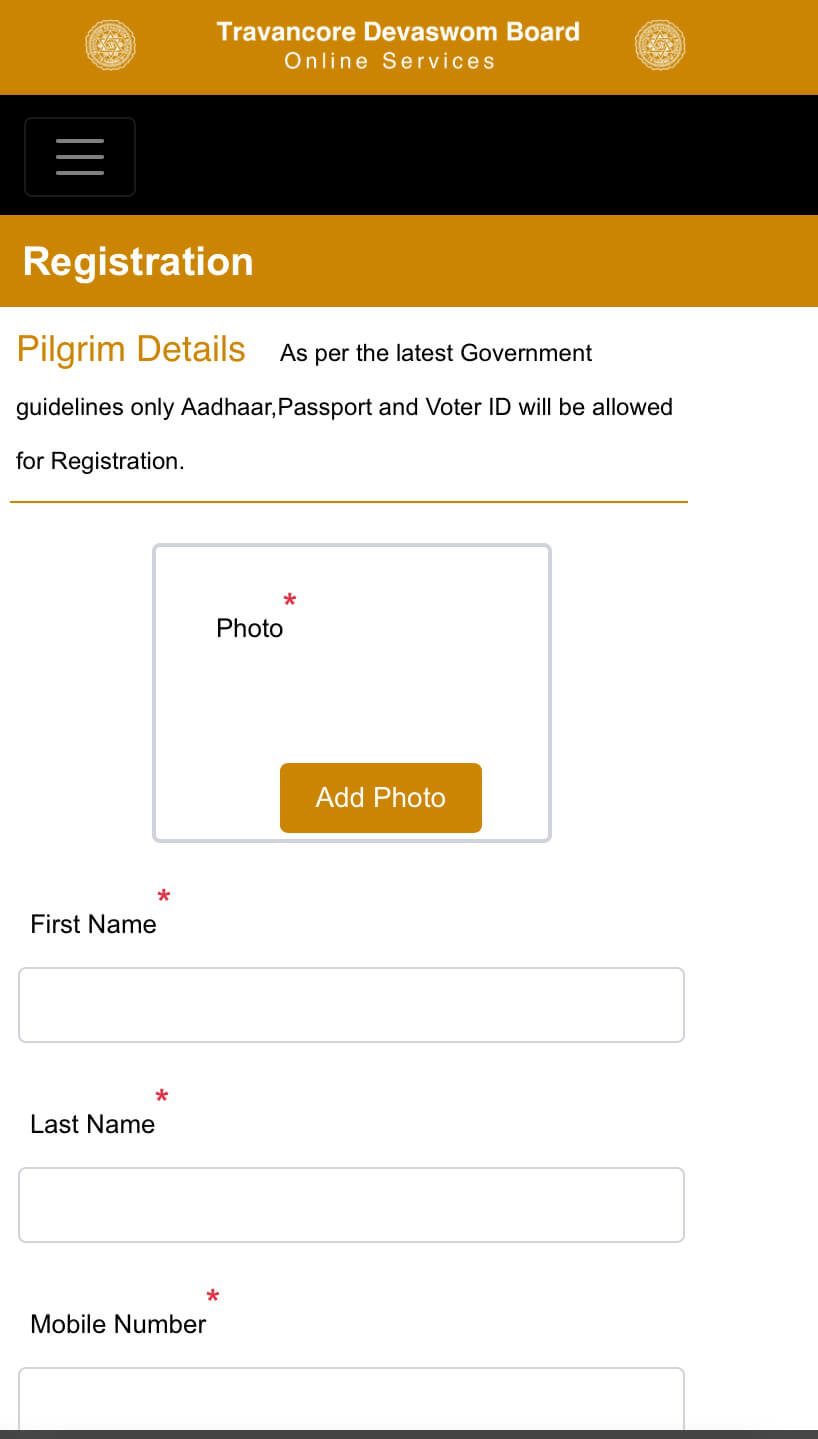Click the left Devaswom Board emblem

click(110, 46)
